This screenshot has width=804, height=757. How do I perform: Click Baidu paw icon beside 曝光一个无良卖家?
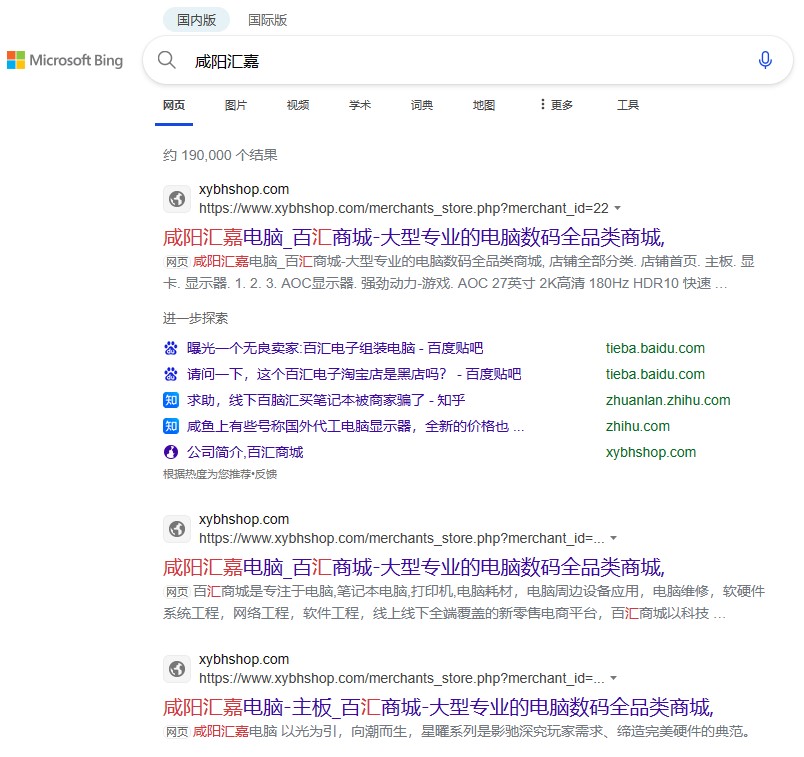(x=171, y=348)
